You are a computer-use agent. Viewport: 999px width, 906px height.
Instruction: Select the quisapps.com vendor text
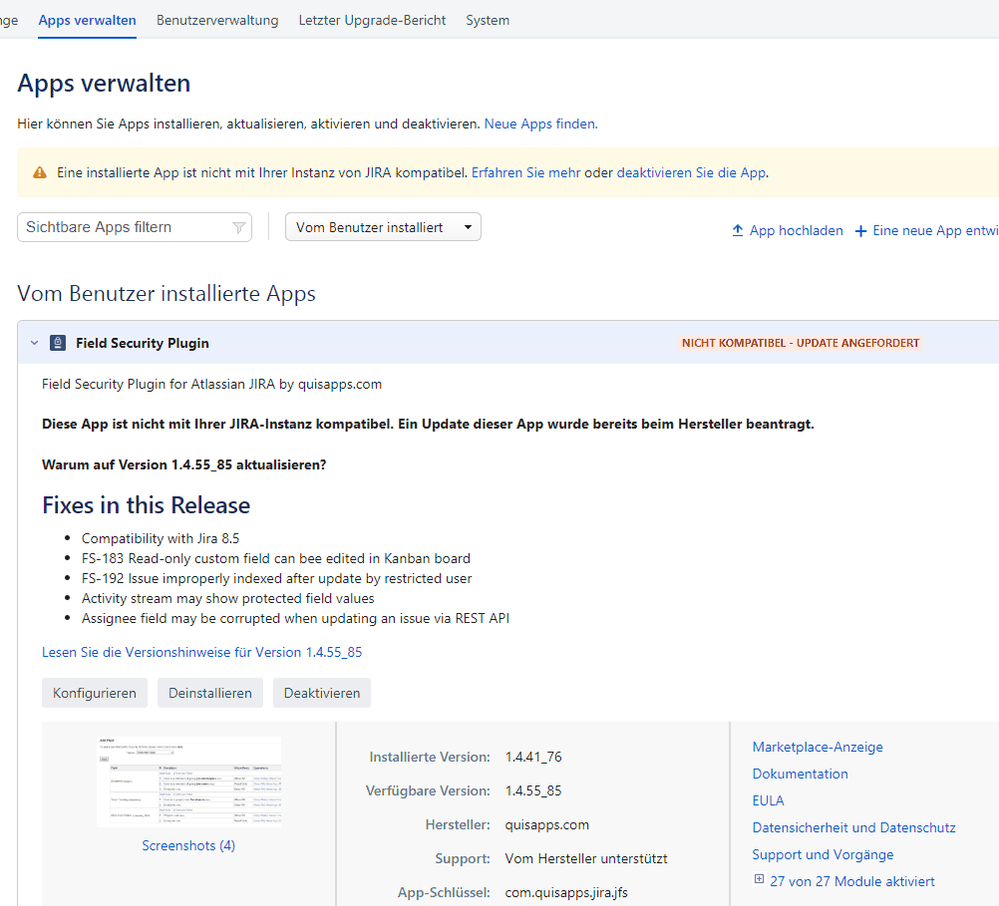547,824
